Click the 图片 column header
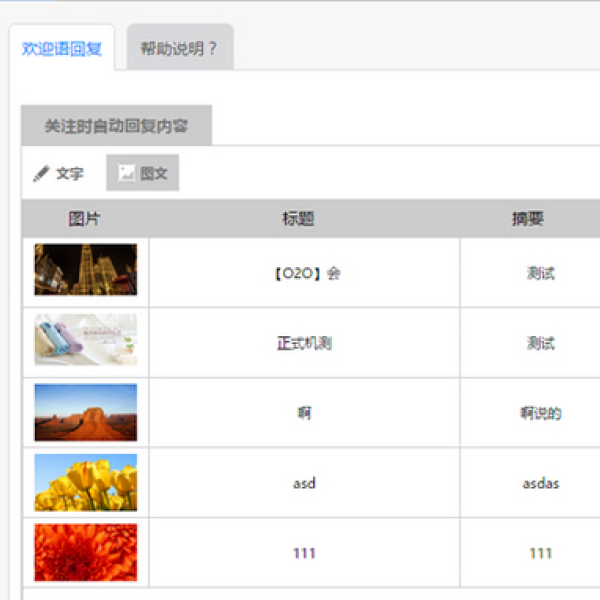The width and height of the screenshot is (600, 600). [85, 218]
